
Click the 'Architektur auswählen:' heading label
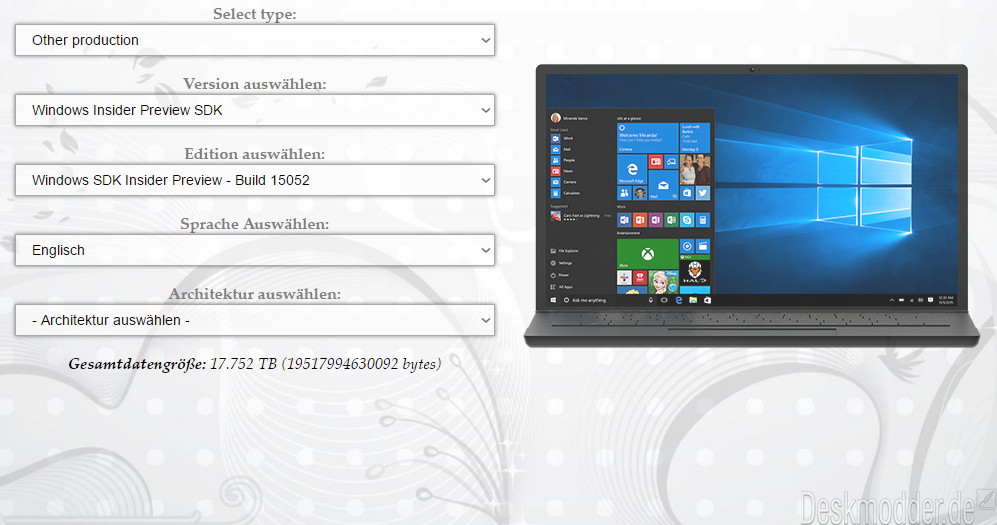(254, 294)
